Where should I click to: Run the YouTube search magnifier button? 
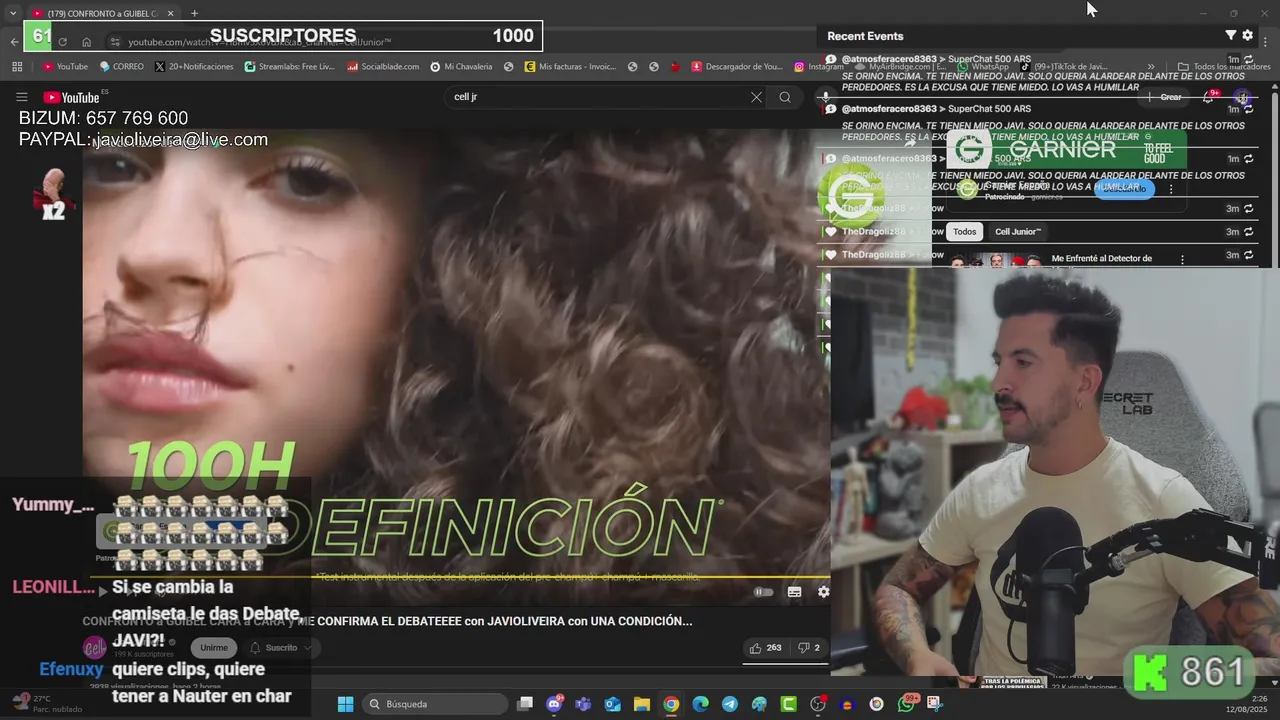(x=785, y=97)
